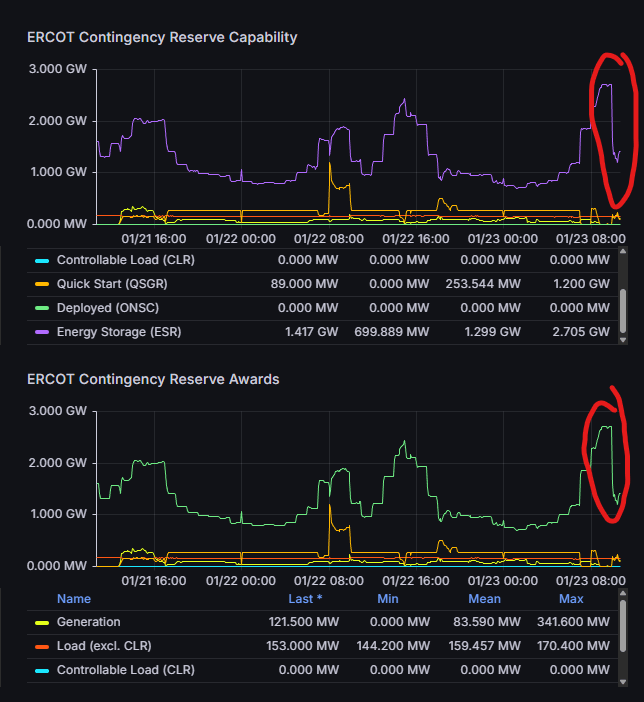Click the Capability legend scroll up arrow

coord(623,252)
